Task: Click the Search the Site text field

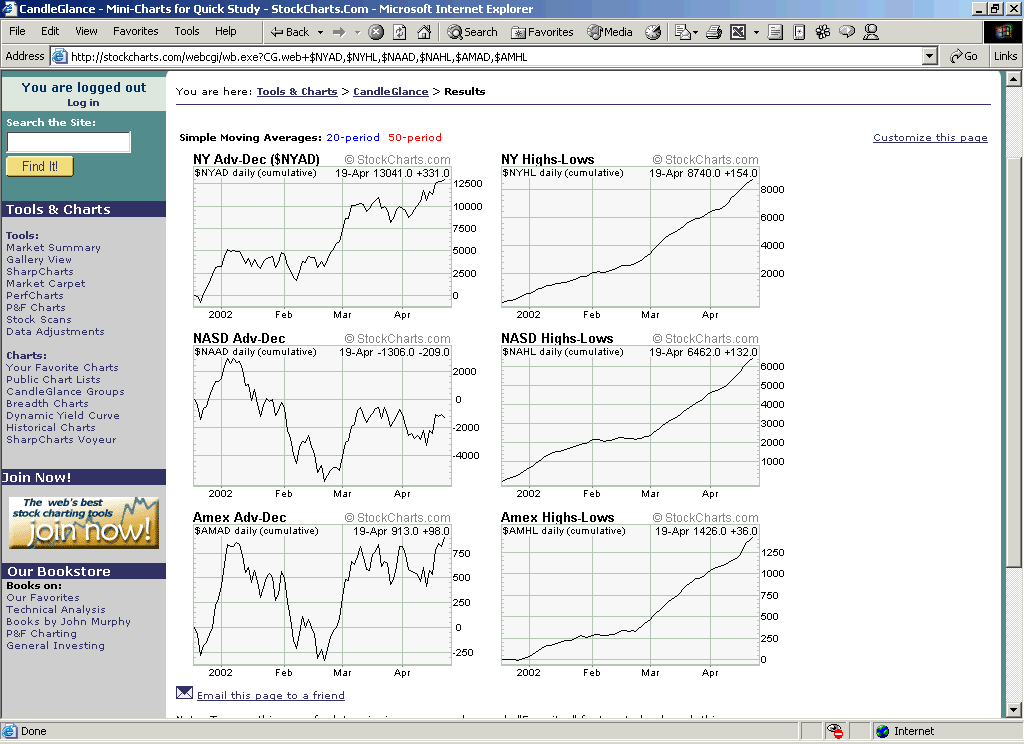Action: (x=68, y=142)
